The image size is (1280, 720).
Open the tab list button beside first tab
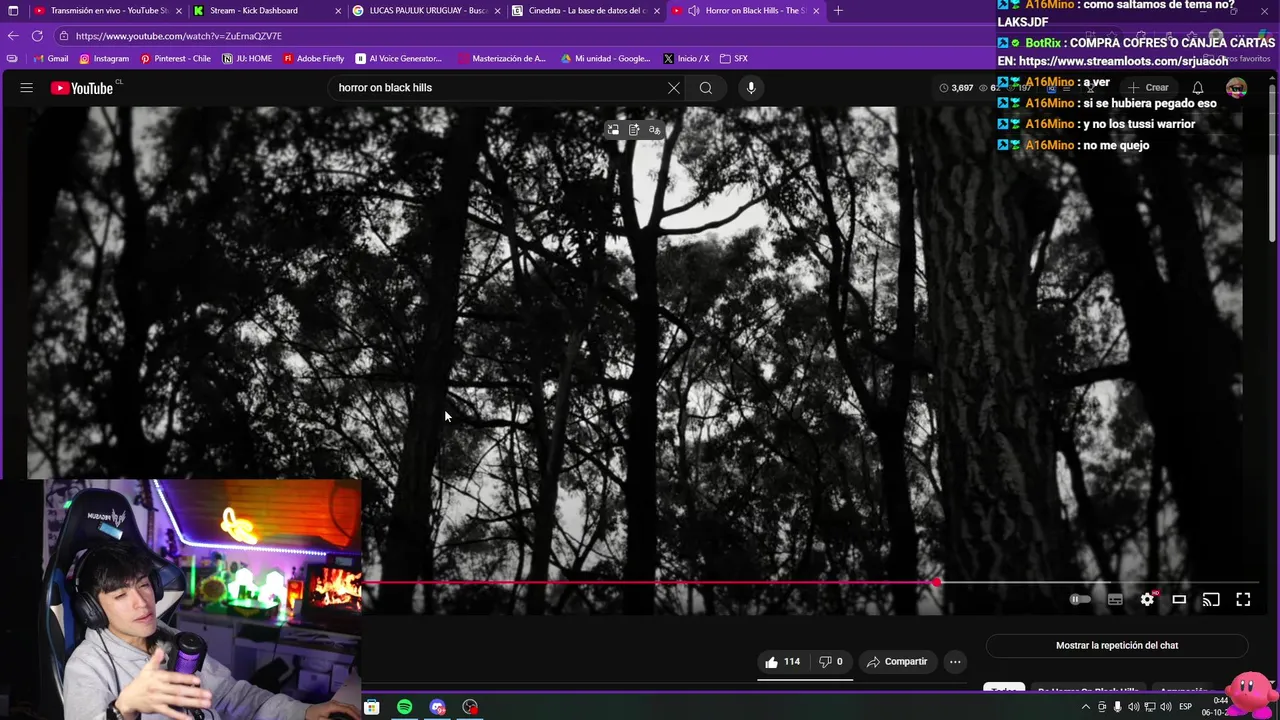point(11,11)
